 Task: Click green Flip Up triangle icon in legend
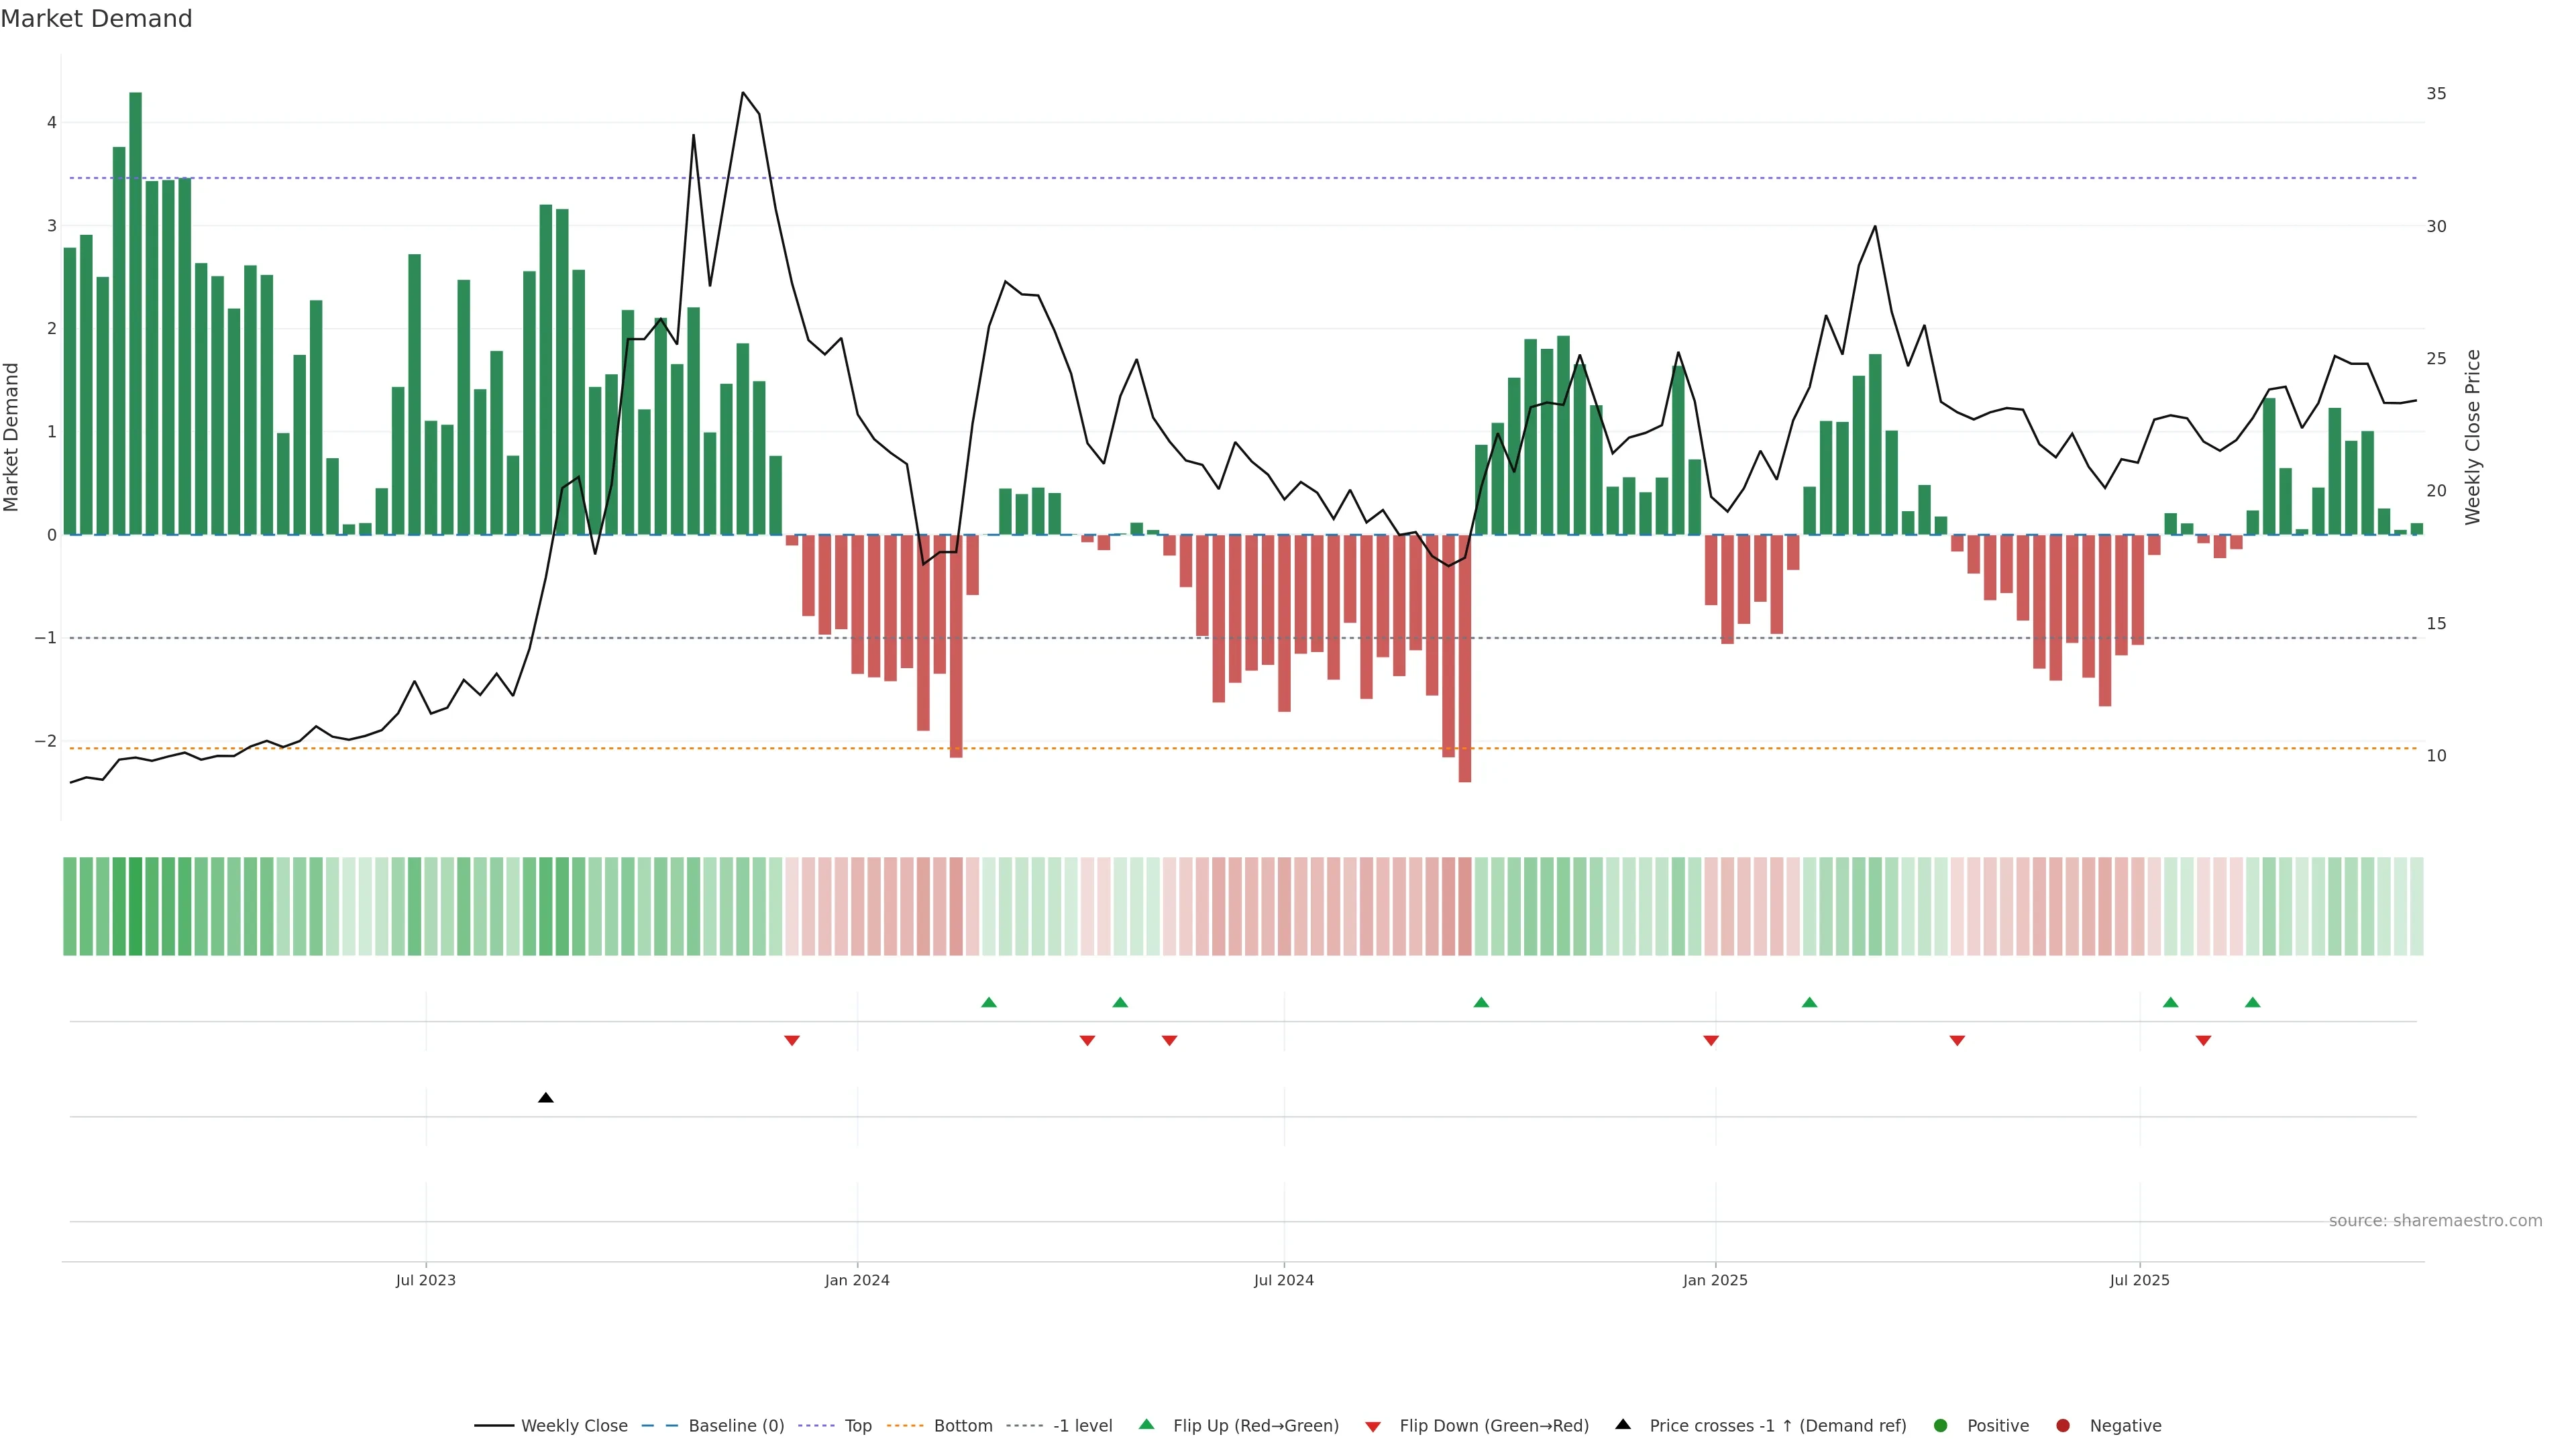point(1147,1425)
